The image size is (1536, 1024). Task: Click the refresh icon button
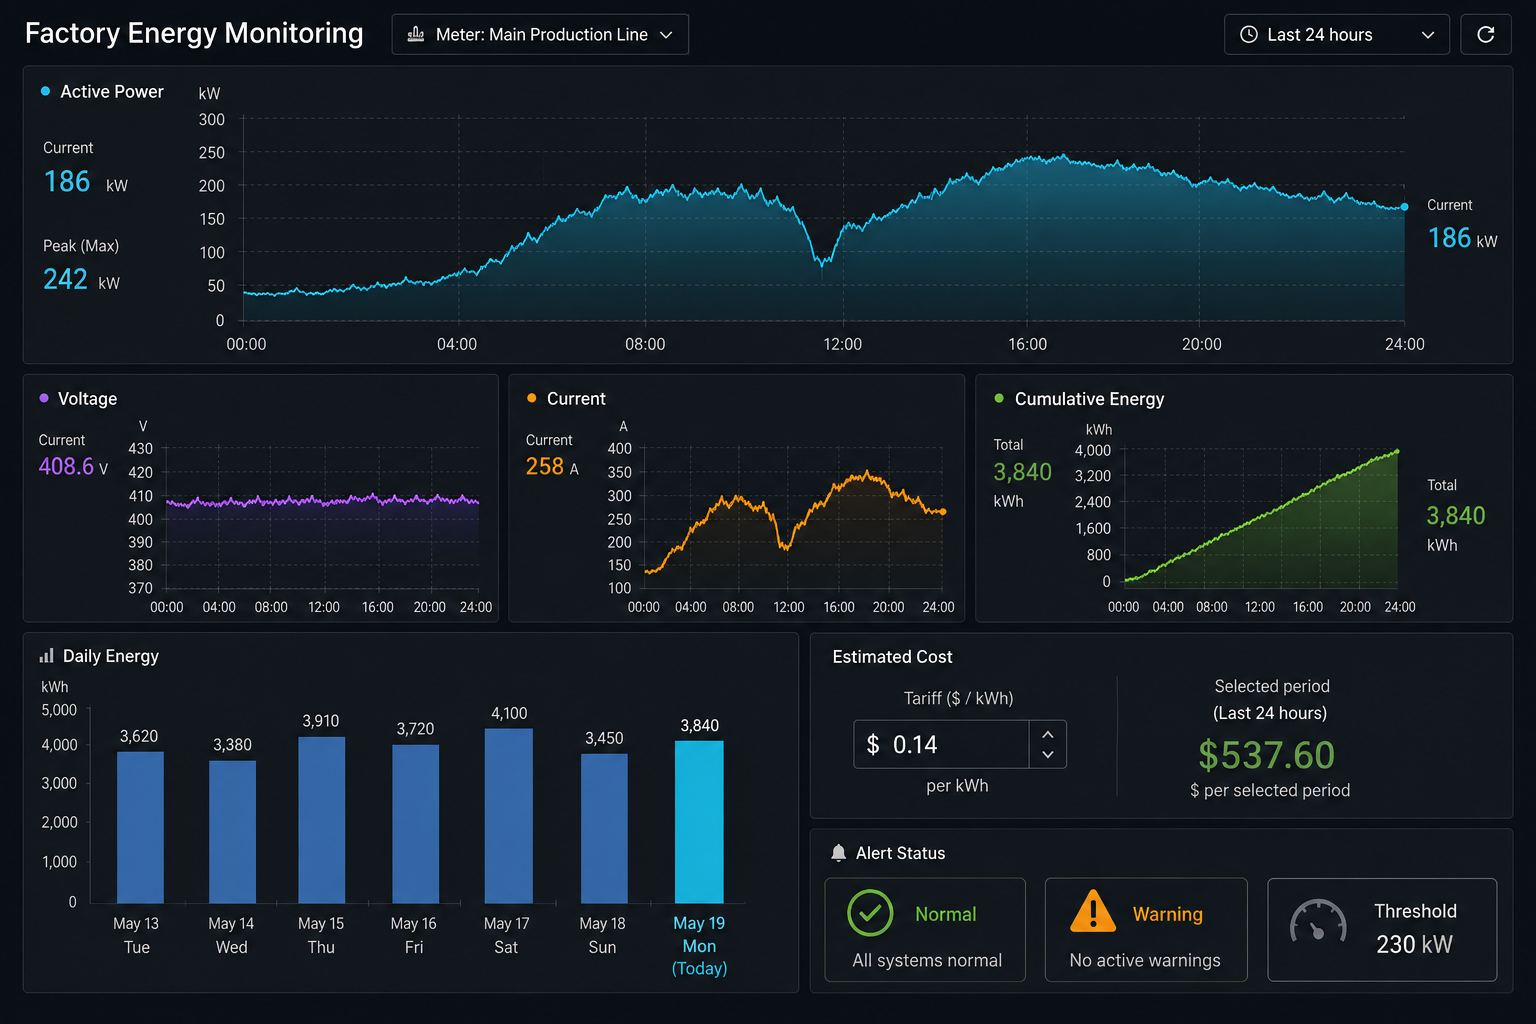tap(1485, 35)
